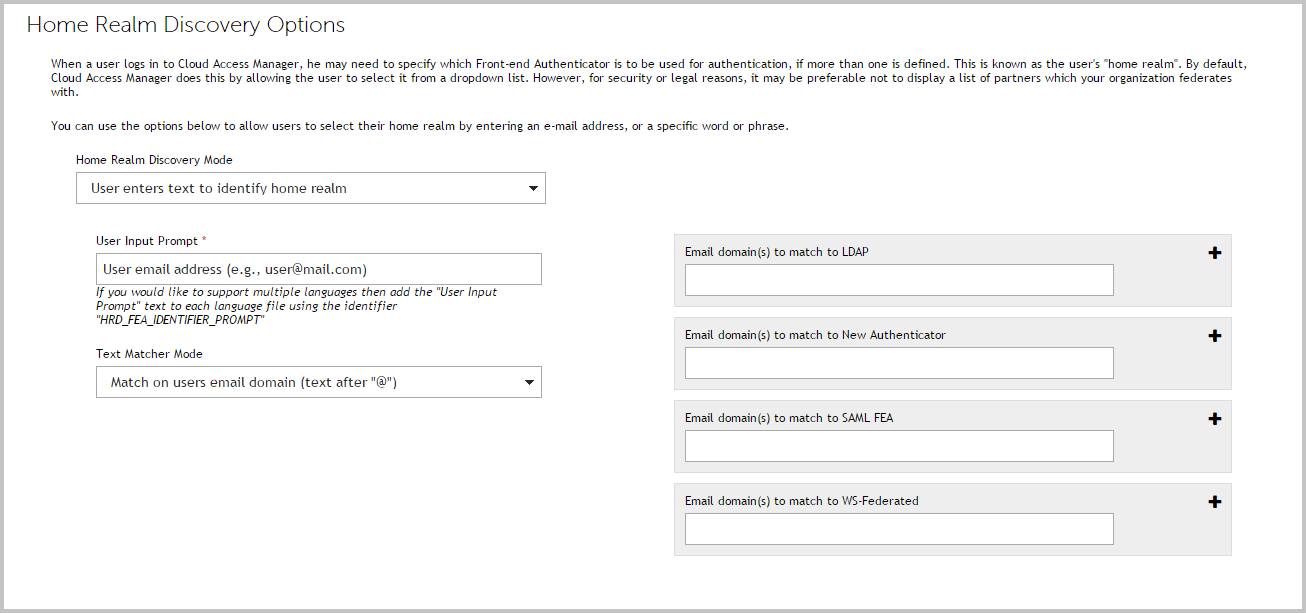Click the User Input Prompt label
The width and height of the screenshot is (1306, 613).
(148, 241)
